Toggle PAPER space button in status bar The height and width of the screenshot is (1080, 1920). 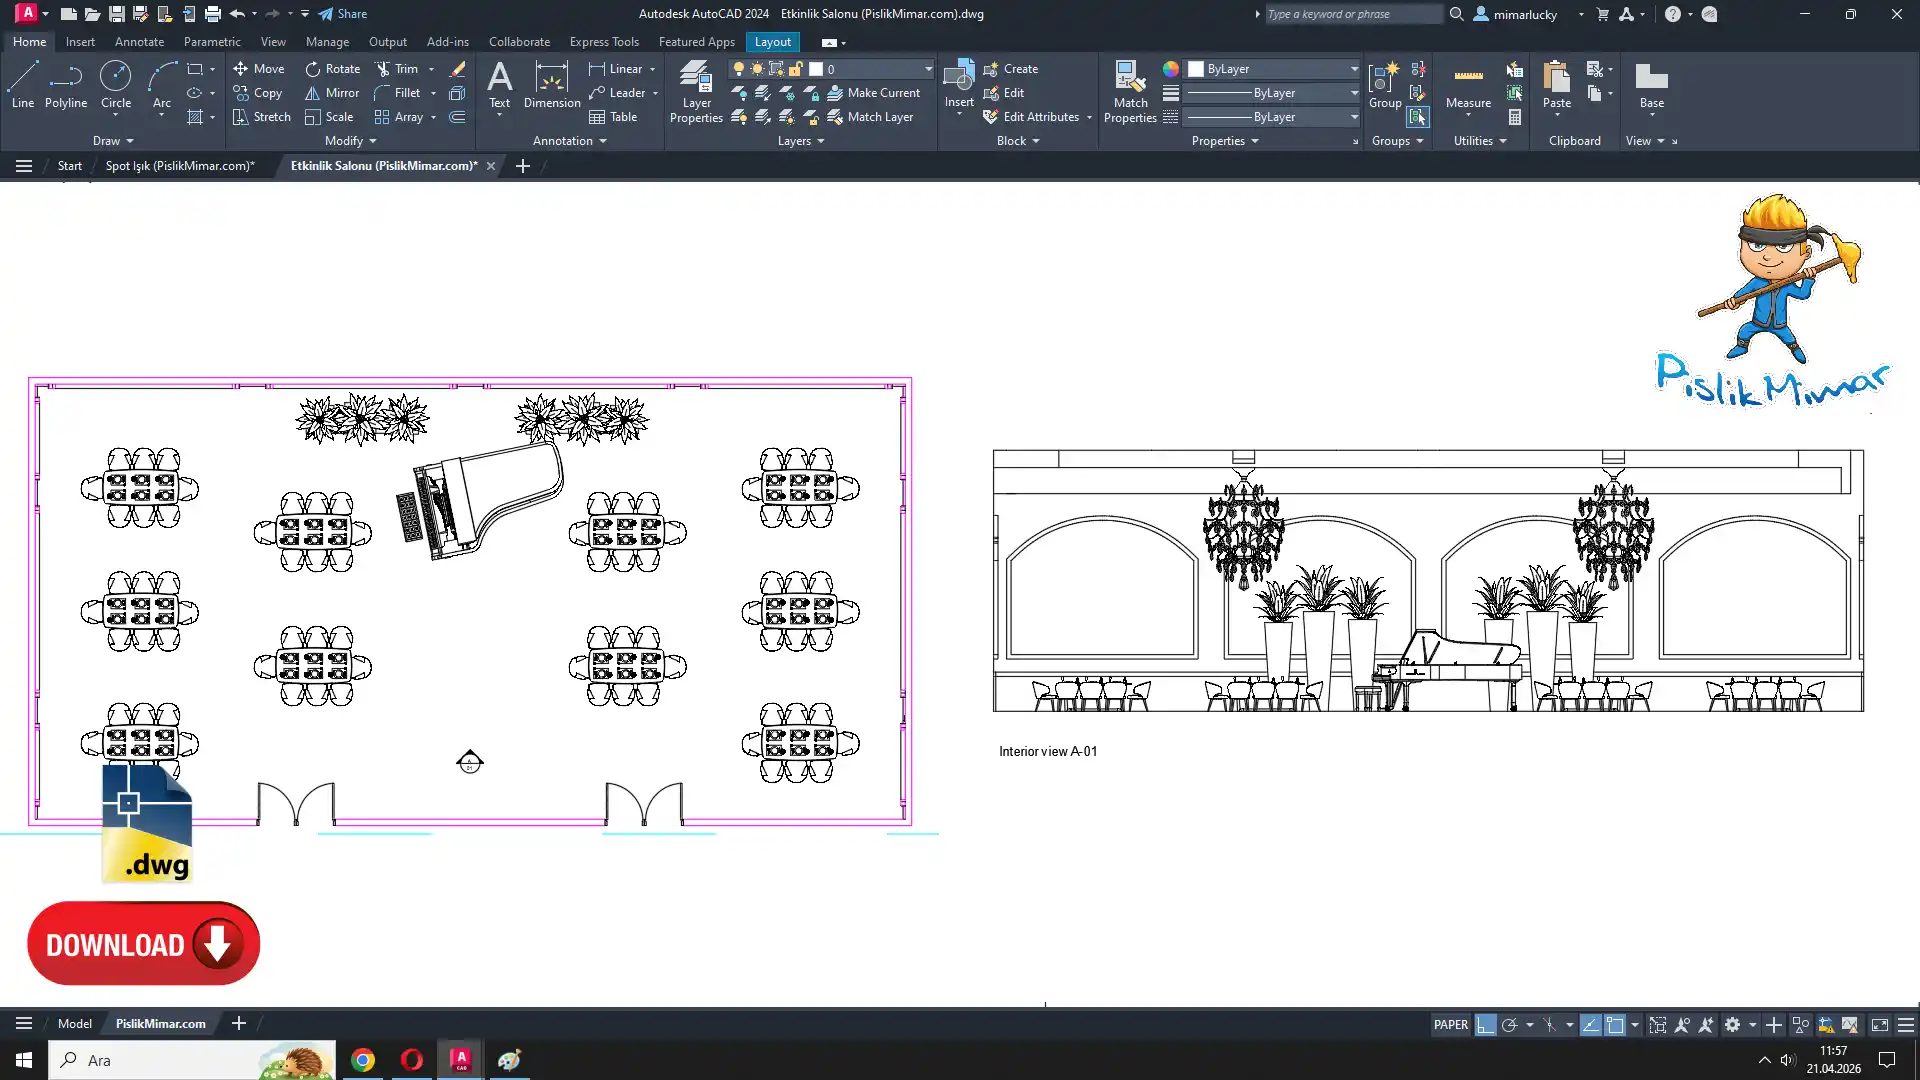[x=1450, y=1025]
